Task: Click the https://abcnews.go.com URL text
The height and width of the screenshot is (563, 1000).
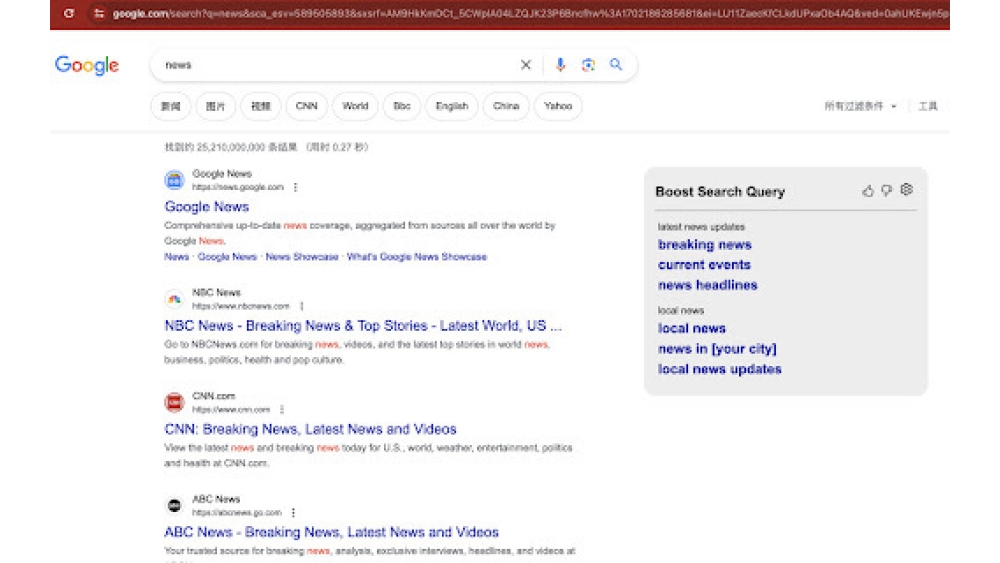Action: coord(237,513)
